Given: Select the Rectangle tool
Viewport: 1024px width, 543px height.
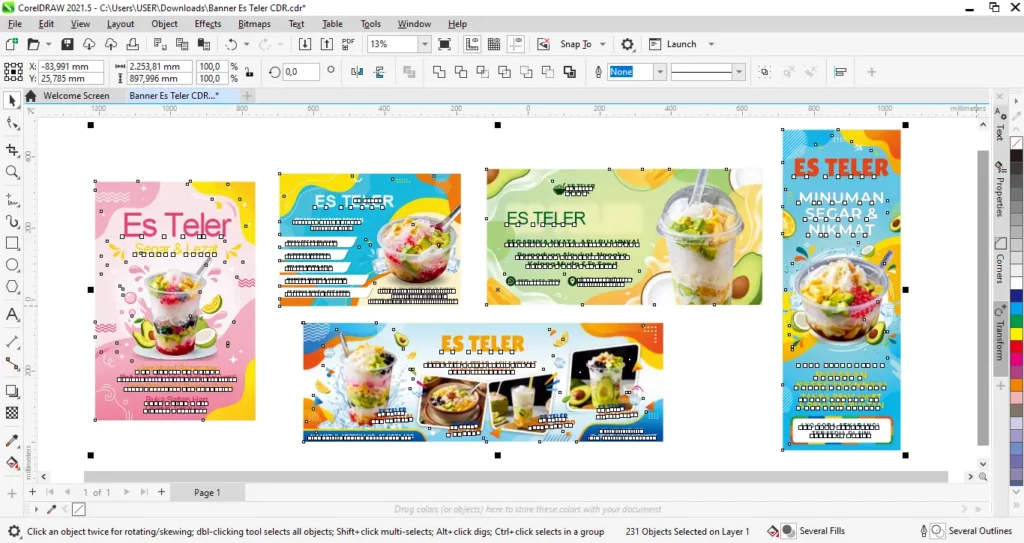Looking at the screenshot, I should [12, 243].
